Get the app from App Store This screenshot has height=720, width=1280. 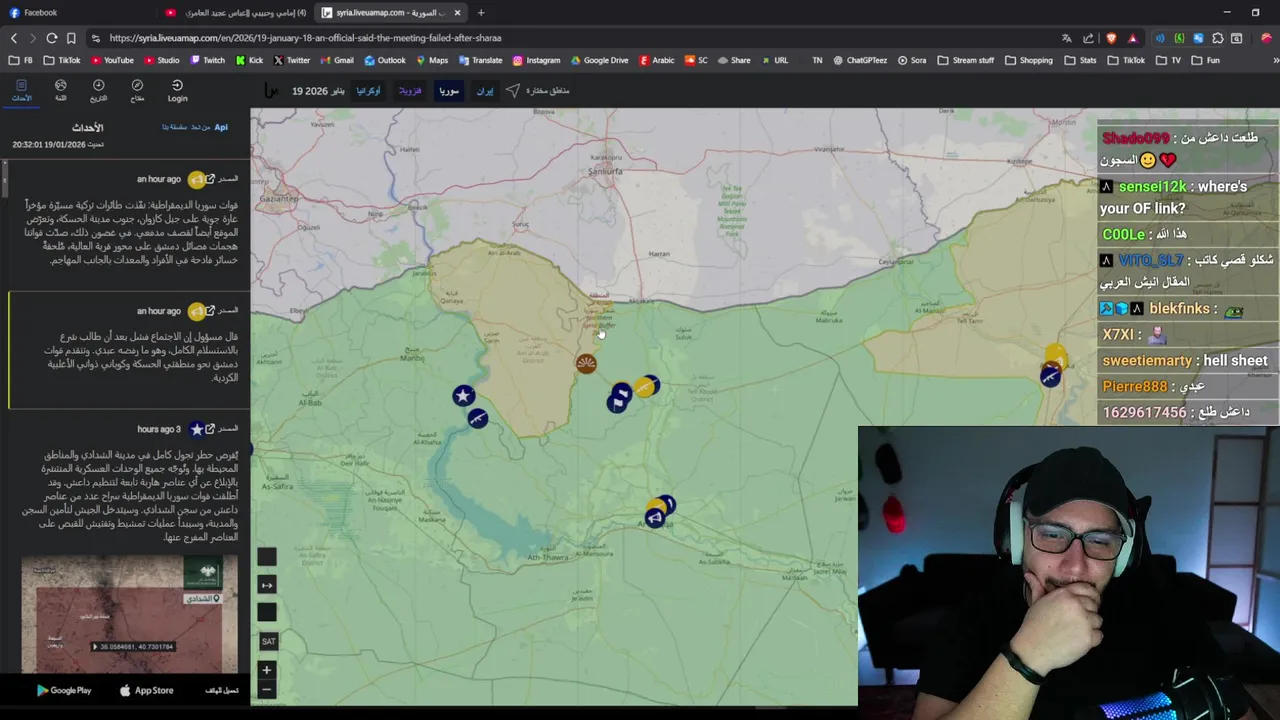(x=147, y=690)
